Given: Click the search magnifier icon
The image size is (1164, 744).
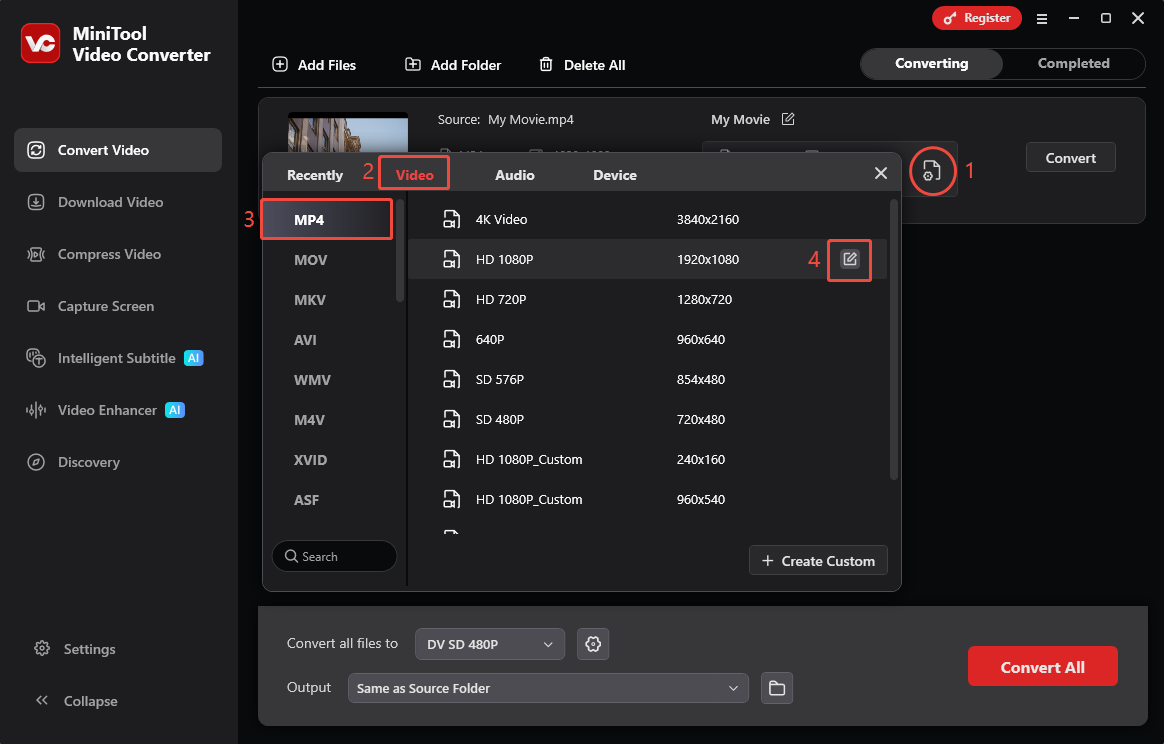Looking at the screenshot, I should click(291, 556).
